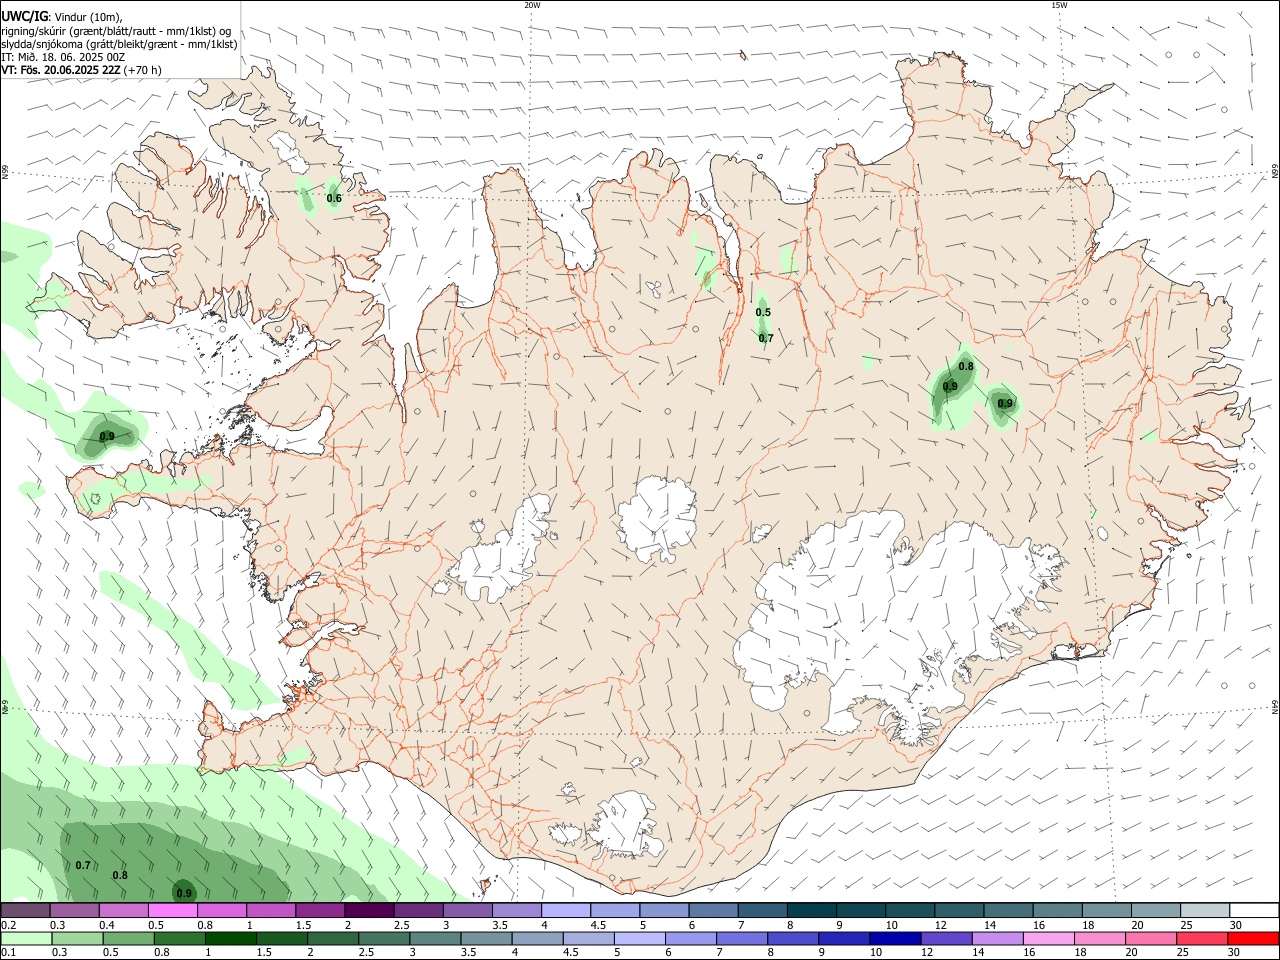
Task: Select the bright pink 0.5 sleet legend swatch
Action: pyautogui.click(x=172, y=911)
